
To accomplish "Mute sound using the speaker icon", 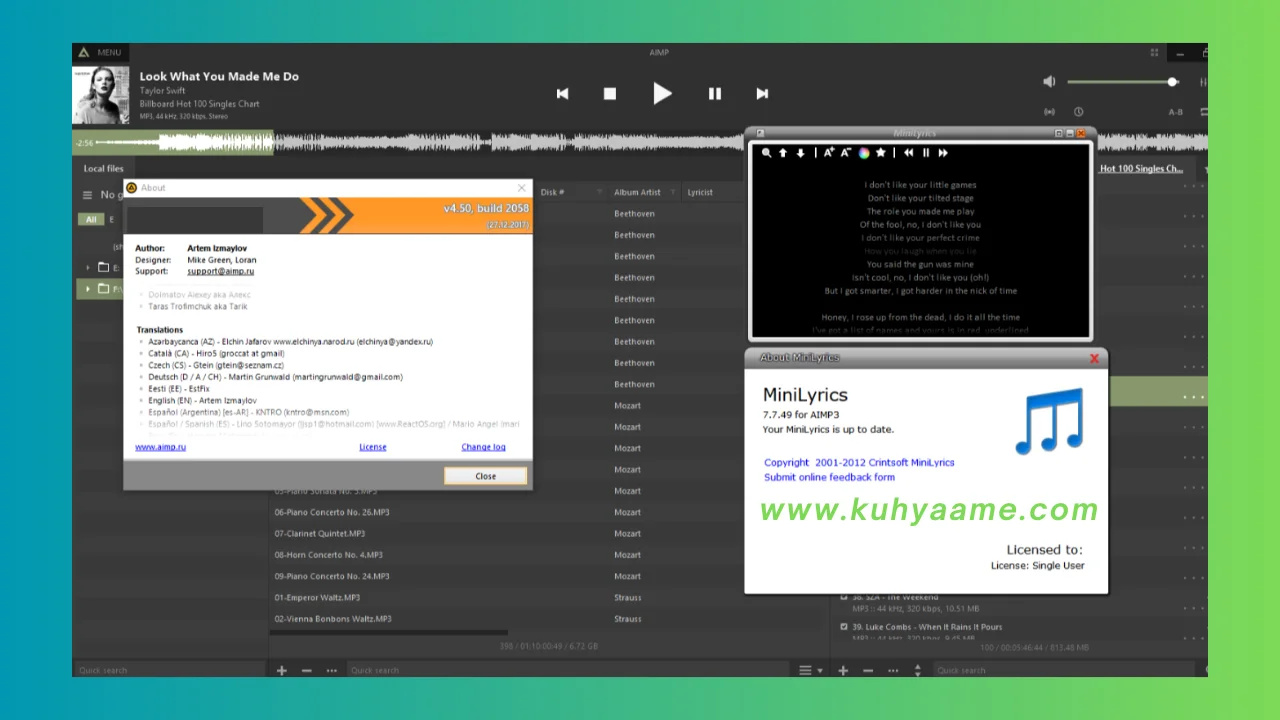I will tap(1049, 82).
